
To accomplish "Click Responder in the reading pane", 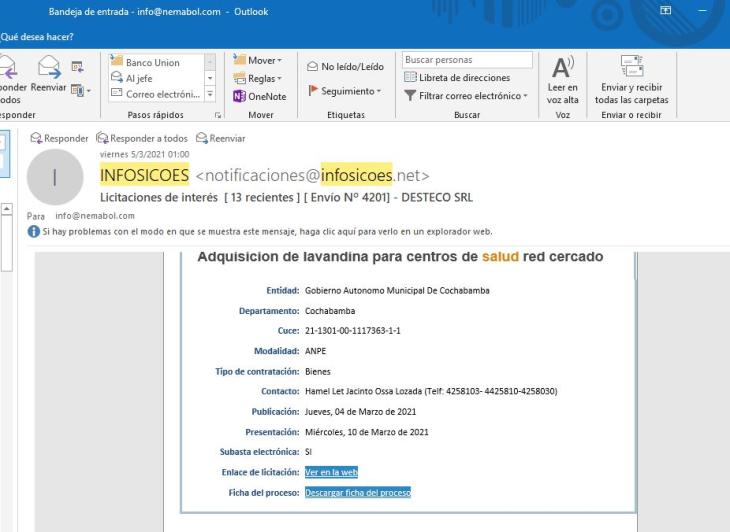I will 59,138.
